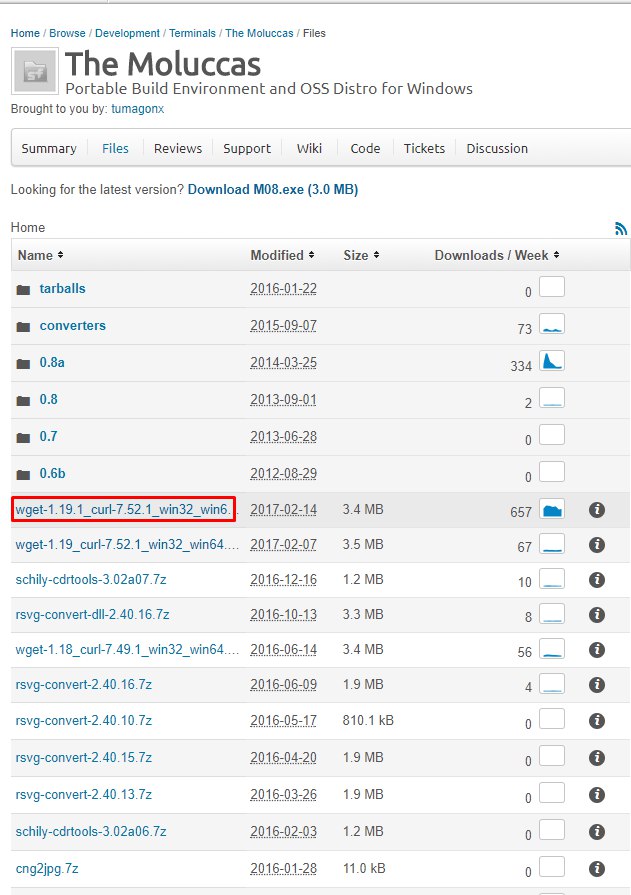The image size is (631, 895).
Task: Open the Support tab
Action: click(x=247, y=148)
